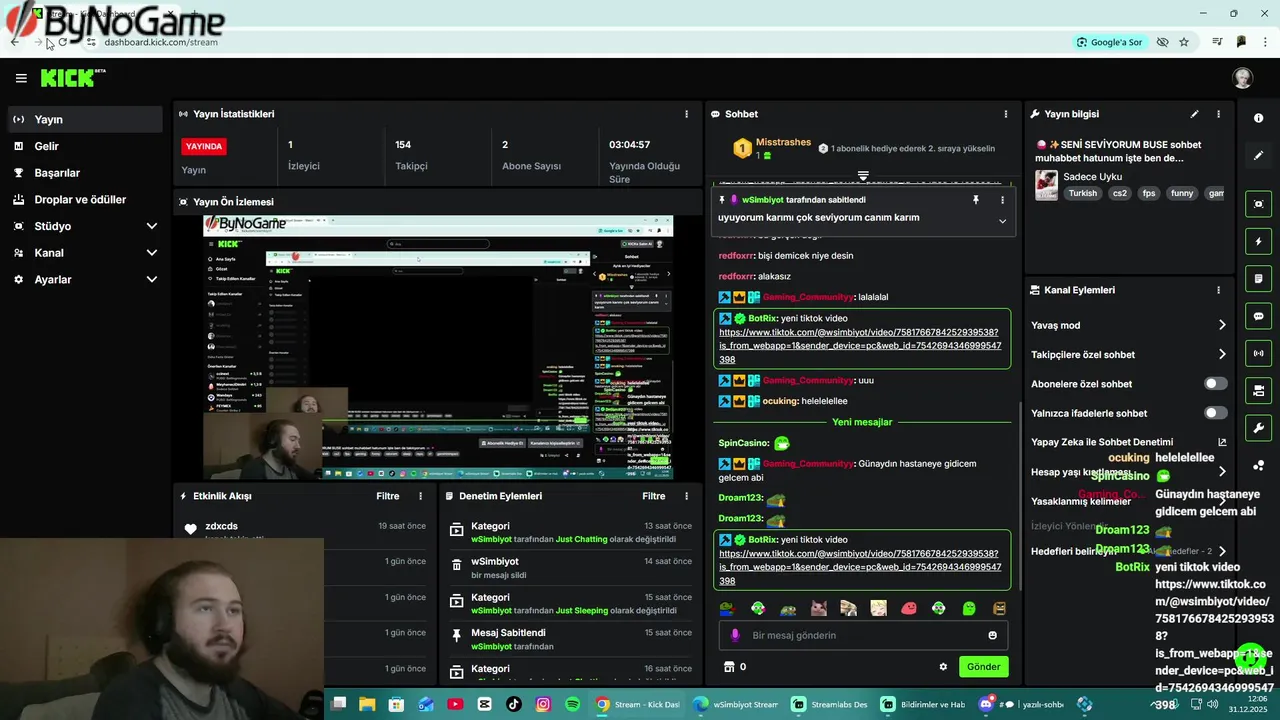Click microphone icon in message box
This screenshot has height=720, width=1280.
(735, 635)
